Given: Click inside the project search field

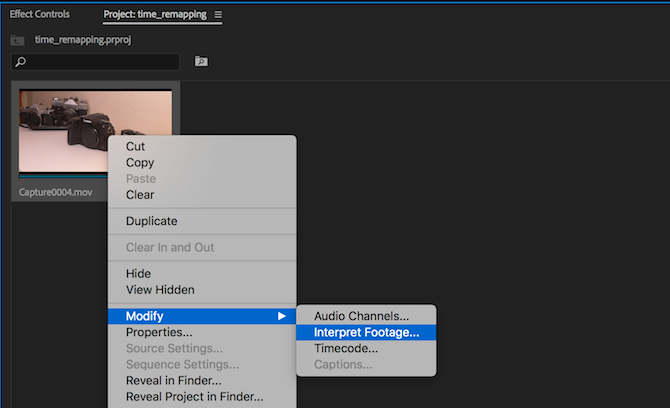Looking at the screenshot, I should pos(96,62).
